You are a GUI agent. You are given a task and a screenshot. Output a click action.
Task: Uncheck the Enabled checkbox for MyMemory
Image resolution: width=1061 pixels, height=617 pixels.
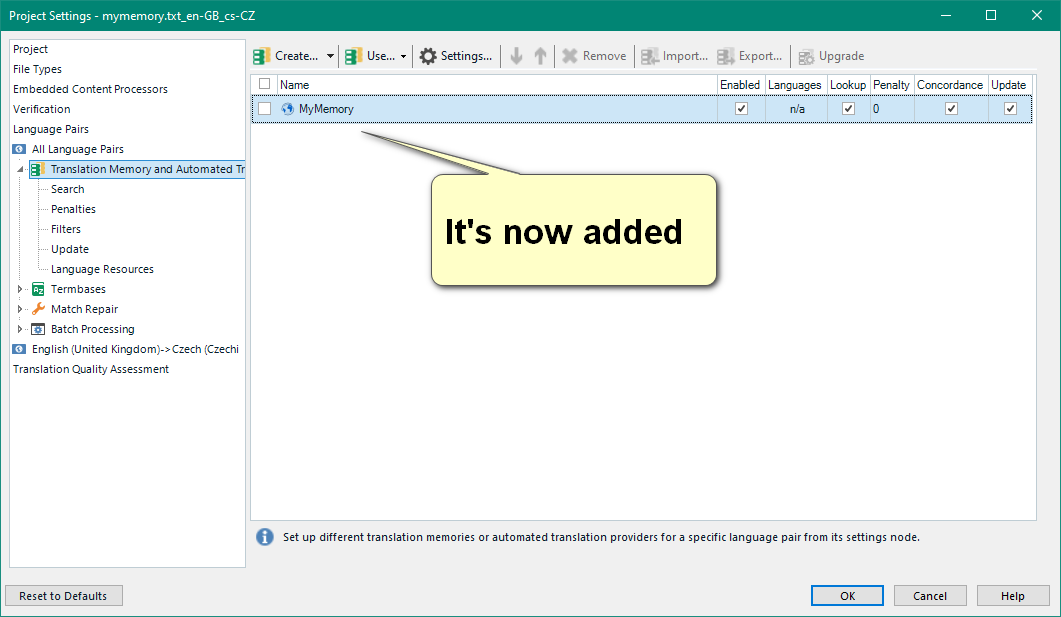tap(741, 109)
